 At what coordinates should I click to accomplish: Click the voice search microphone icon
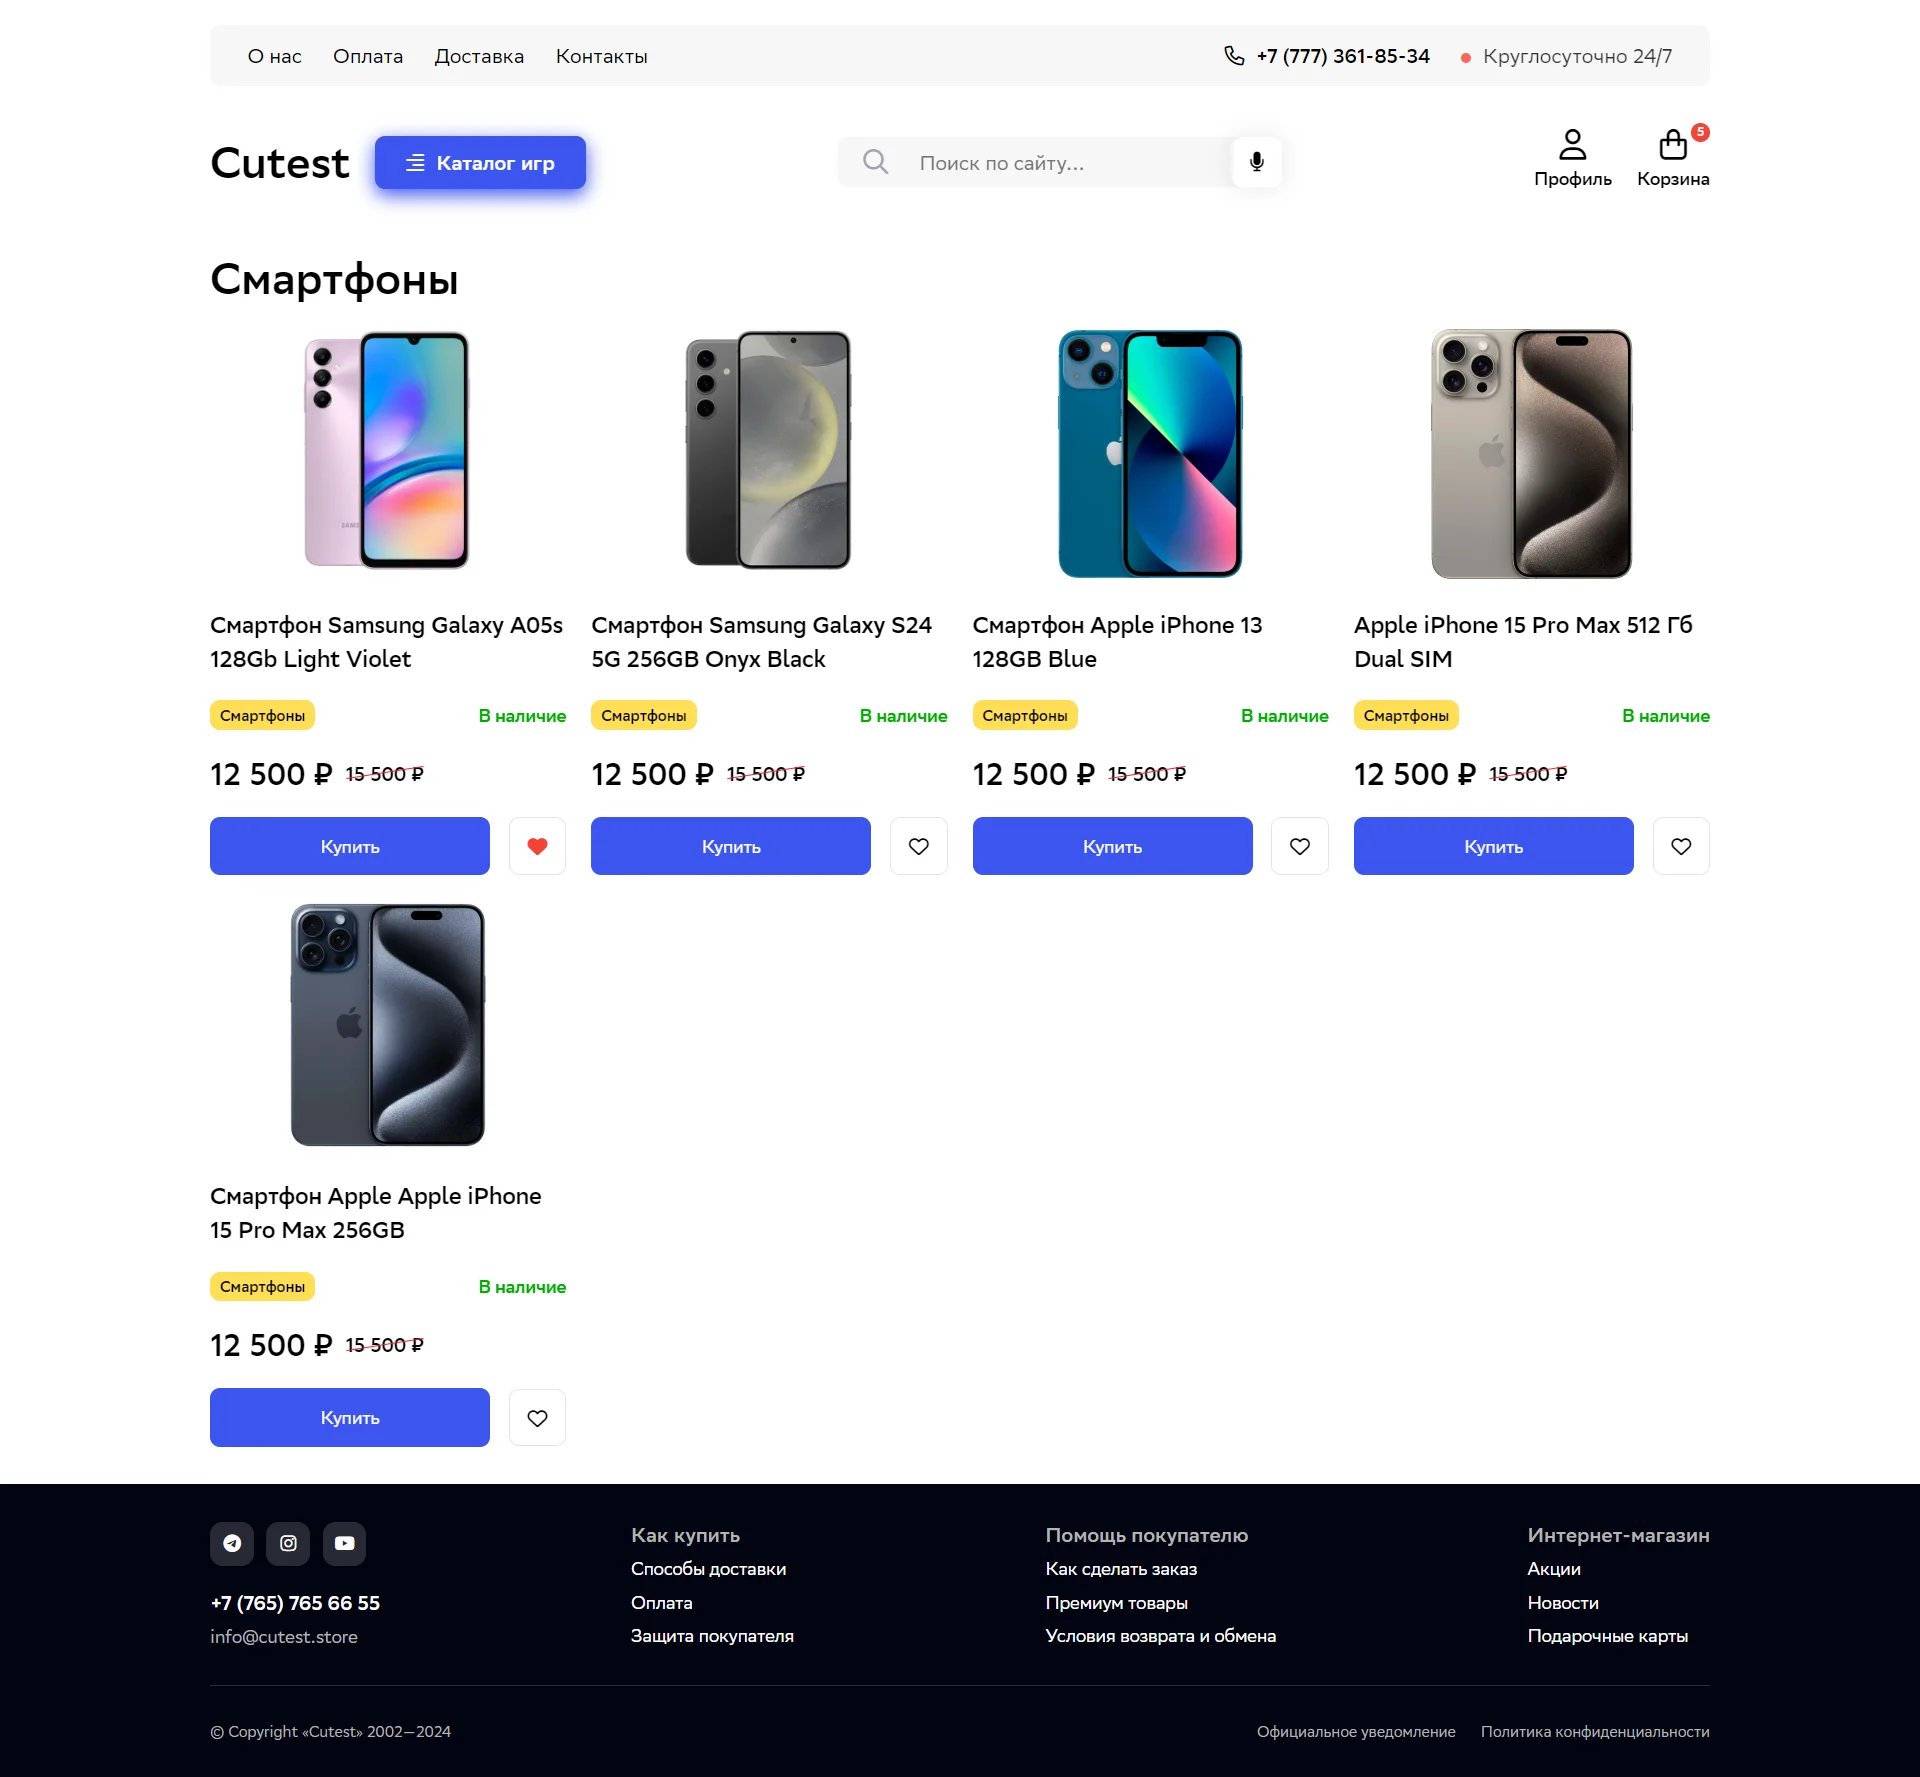(1257, 162)
